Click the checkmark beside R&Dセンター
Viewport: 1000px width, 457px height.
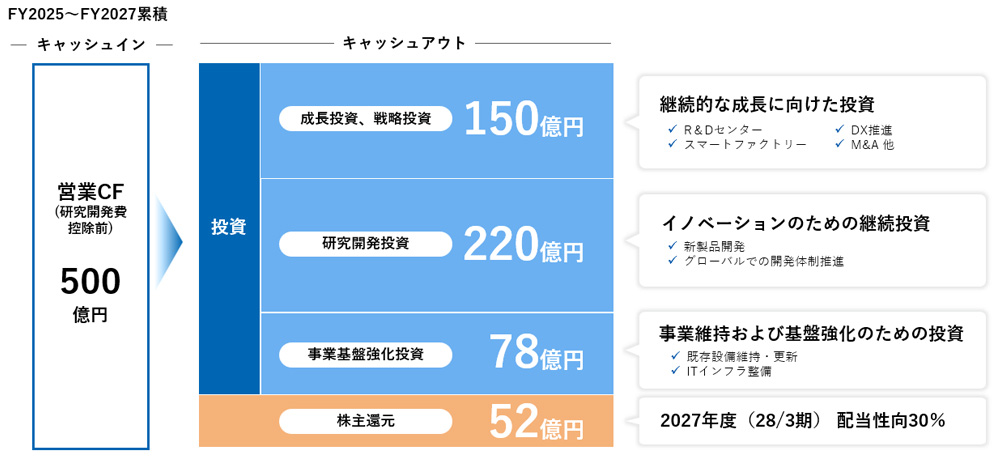672,130
